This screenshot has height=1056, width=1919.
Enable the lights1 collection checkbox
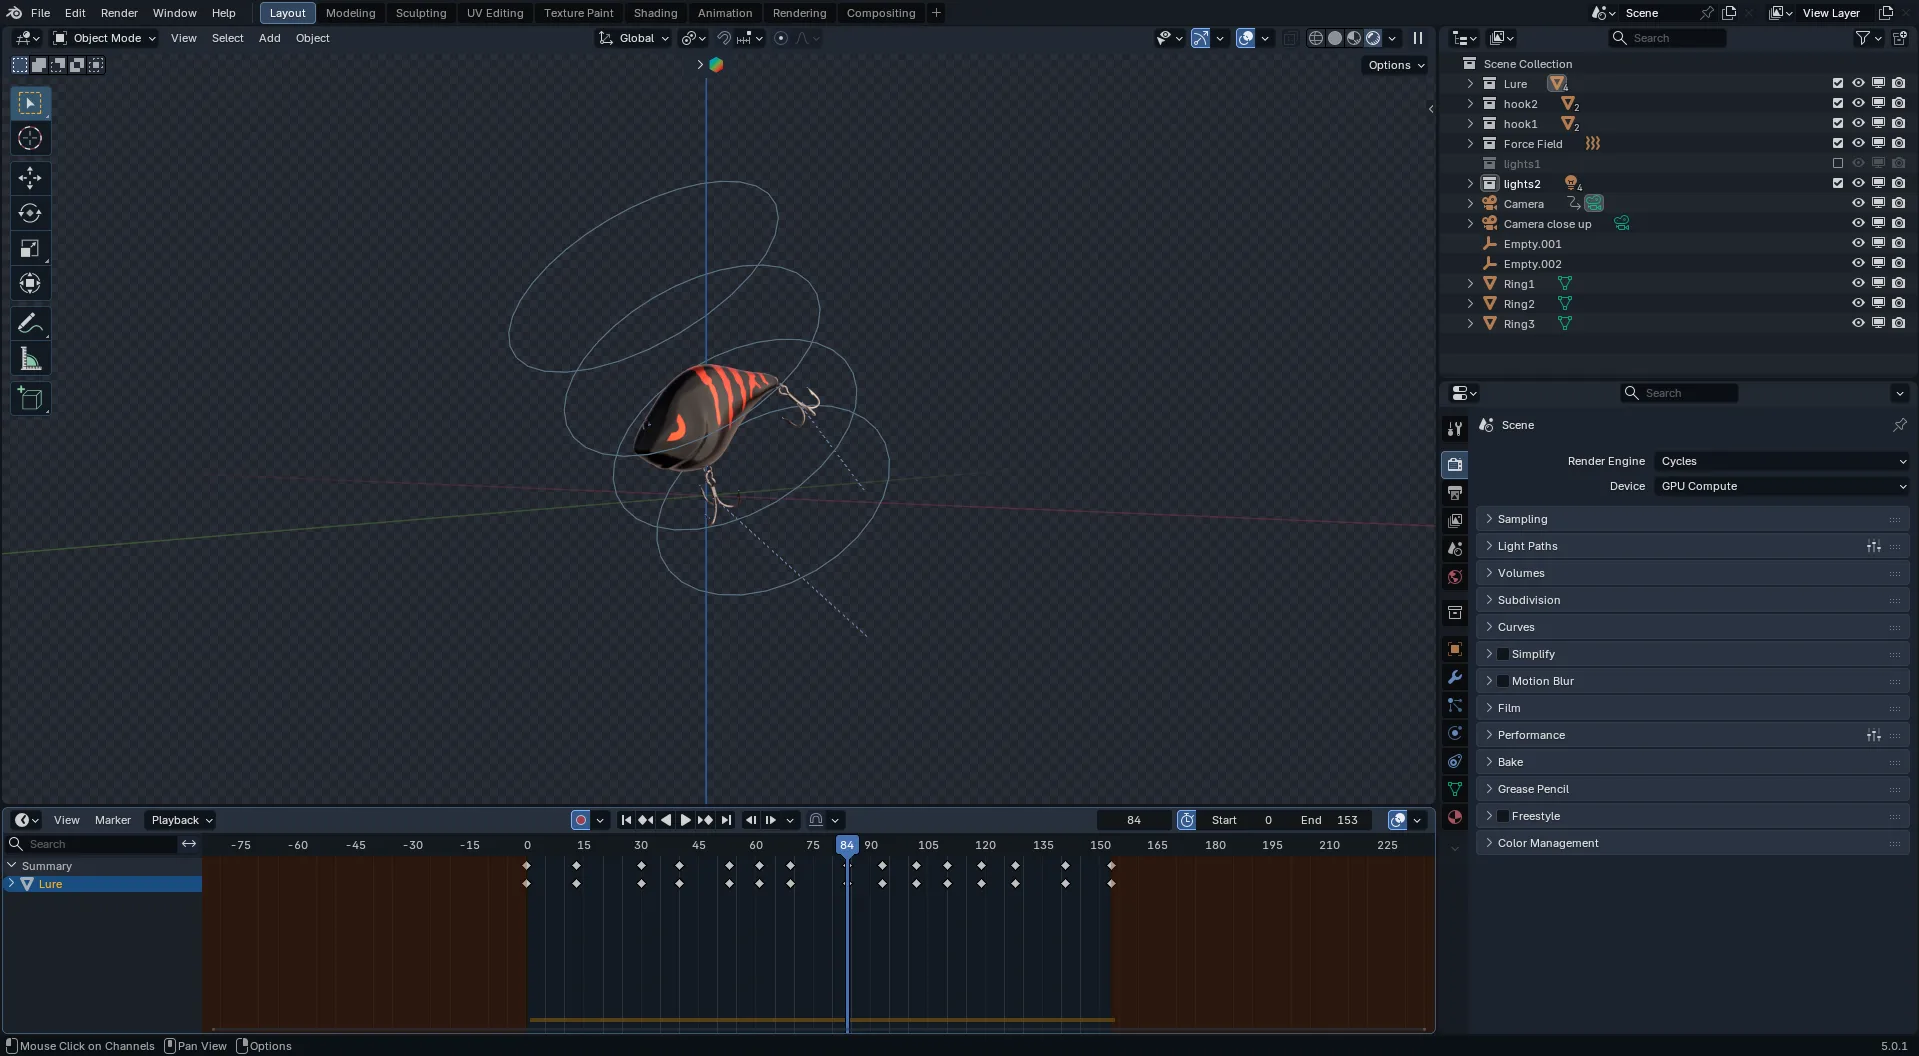point(1838,163)
